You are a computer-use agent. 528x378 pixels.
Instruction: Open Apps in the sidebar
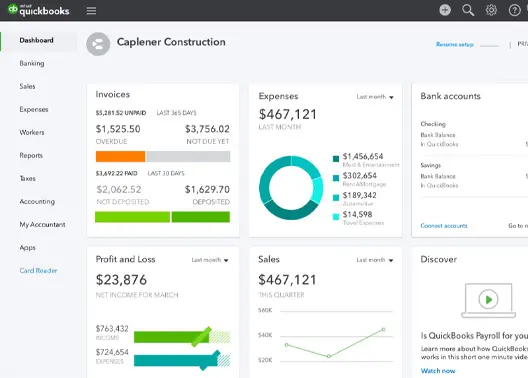tap(27, 247)
